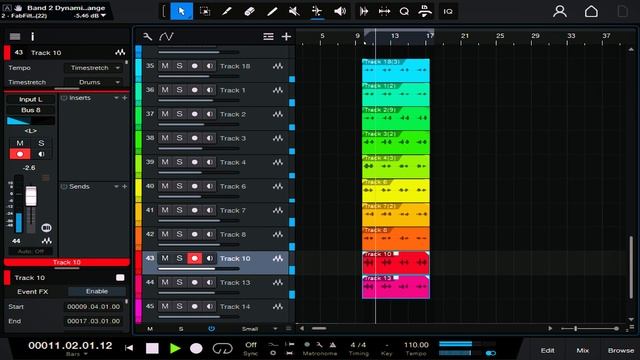Click timeline ruler at bar 21
The width and height of the screenshot is (640, 360).
click(x=464, y=36)
